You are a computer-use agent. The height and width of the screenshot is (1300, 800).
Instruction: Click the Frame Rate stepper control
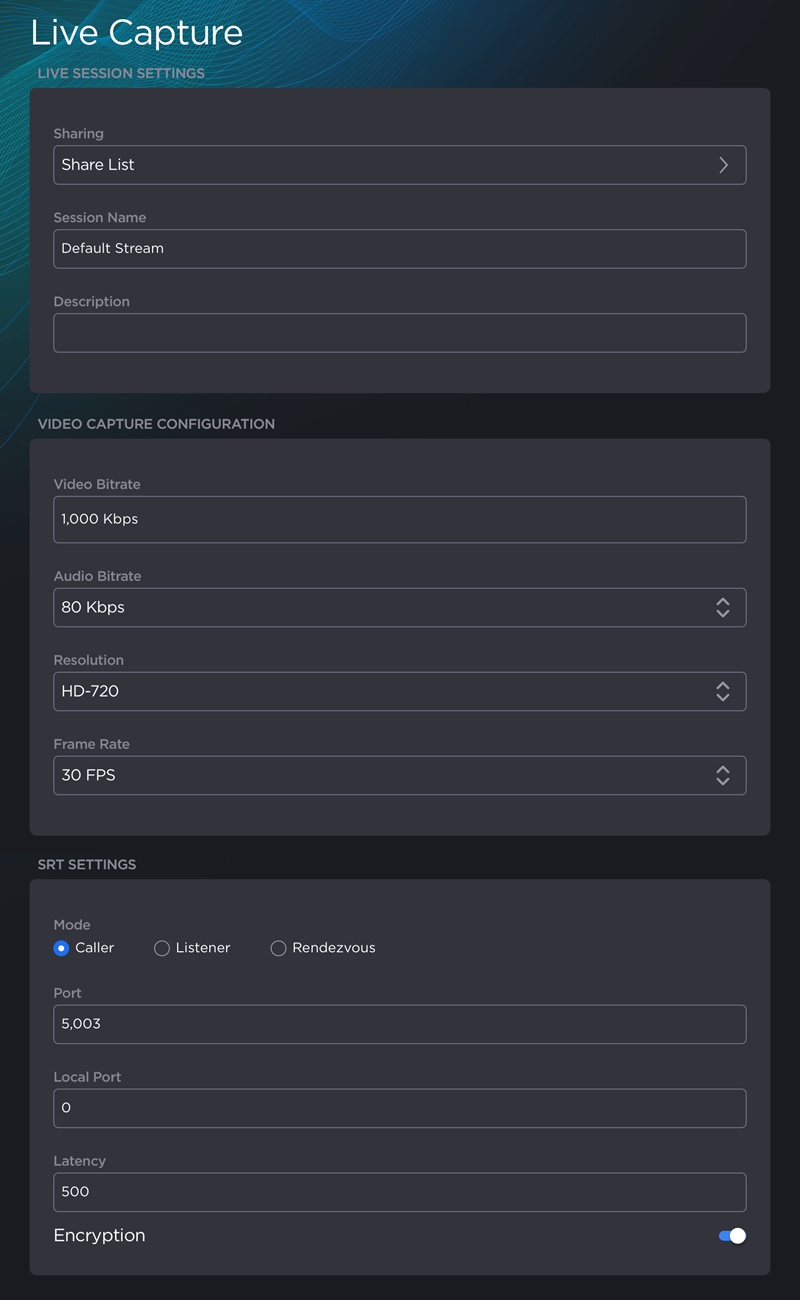722,775
